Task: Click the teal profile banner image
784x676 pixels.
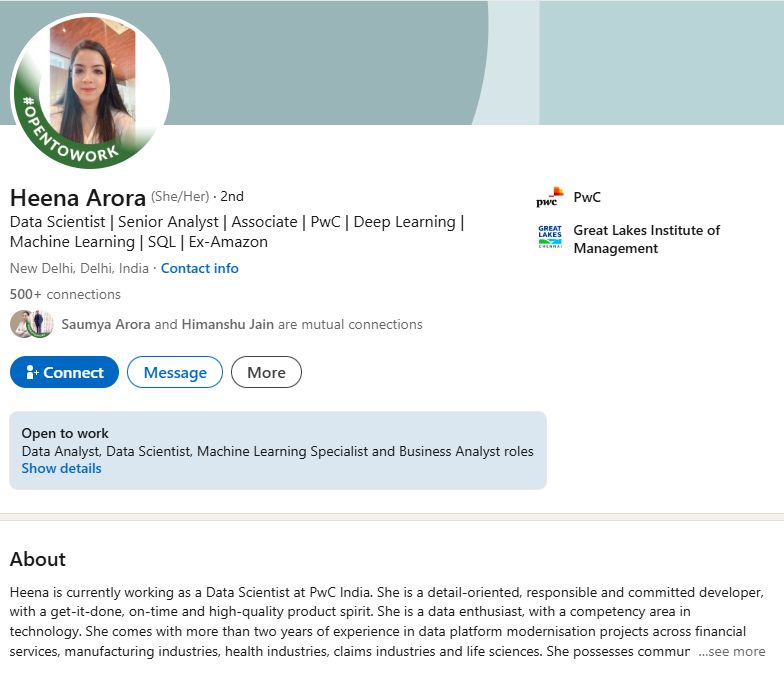Action: coord(475,62)
